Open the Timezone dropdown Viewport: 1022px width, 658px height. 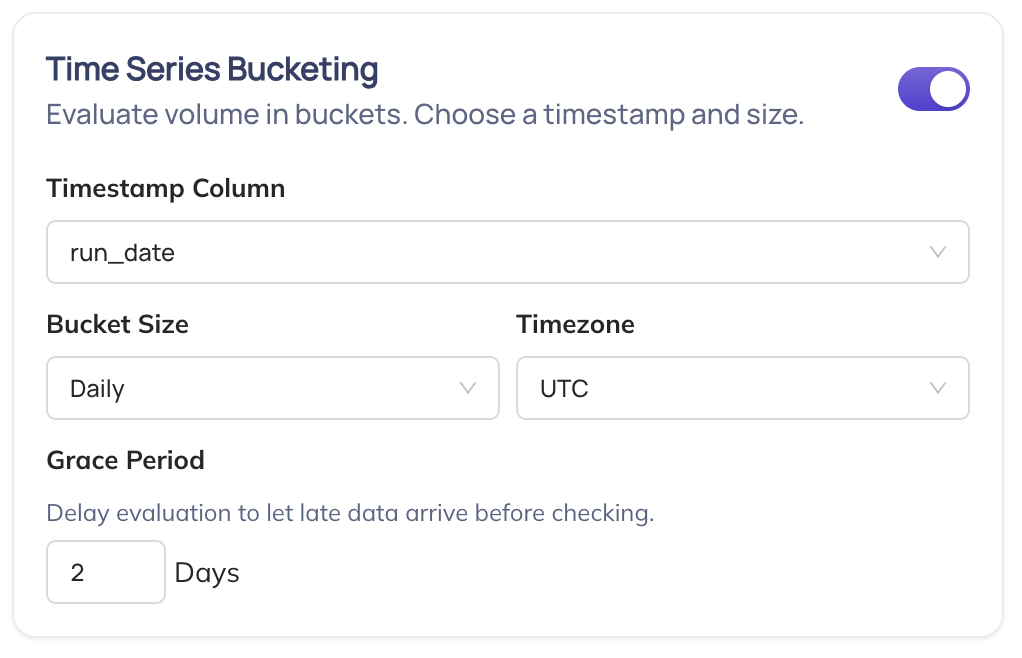(742, 388)
